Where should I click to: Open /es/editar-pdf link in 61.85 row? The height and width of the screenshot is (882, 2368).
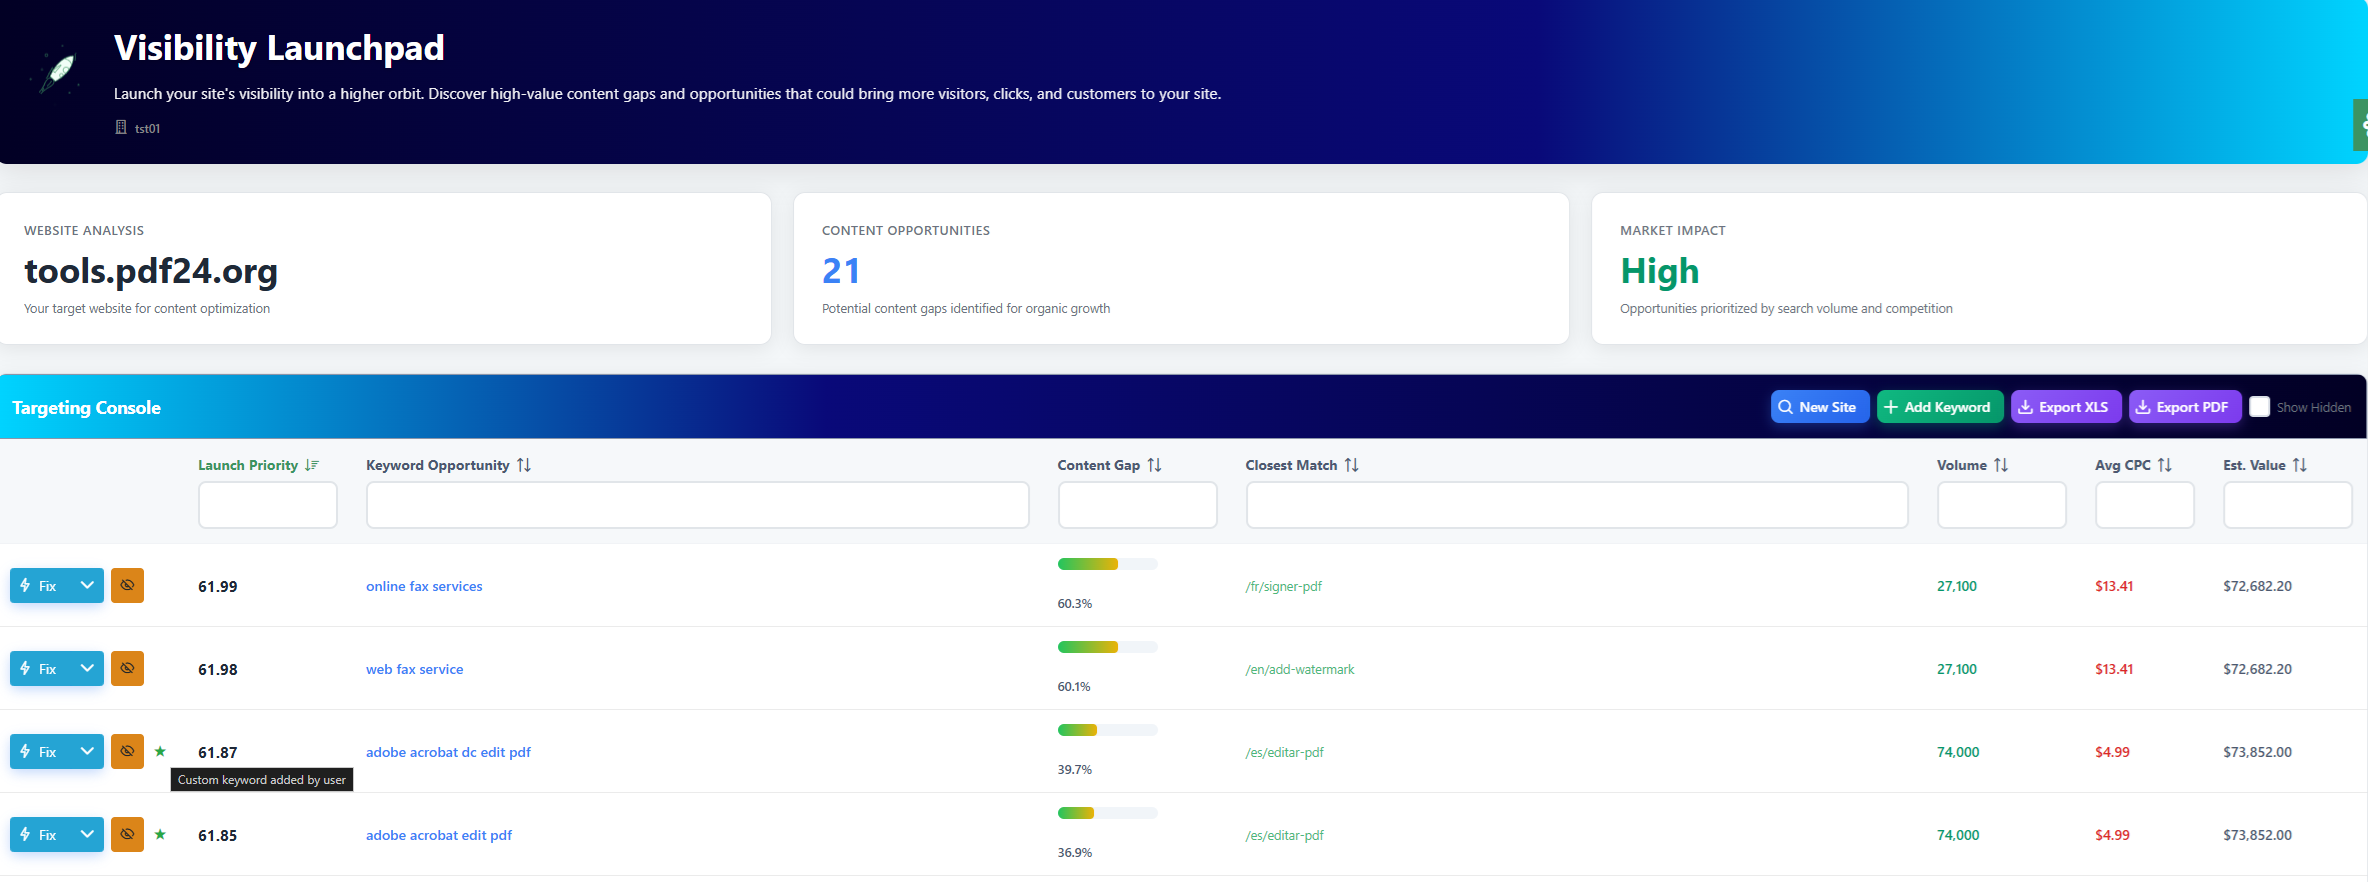(1284, 835)
